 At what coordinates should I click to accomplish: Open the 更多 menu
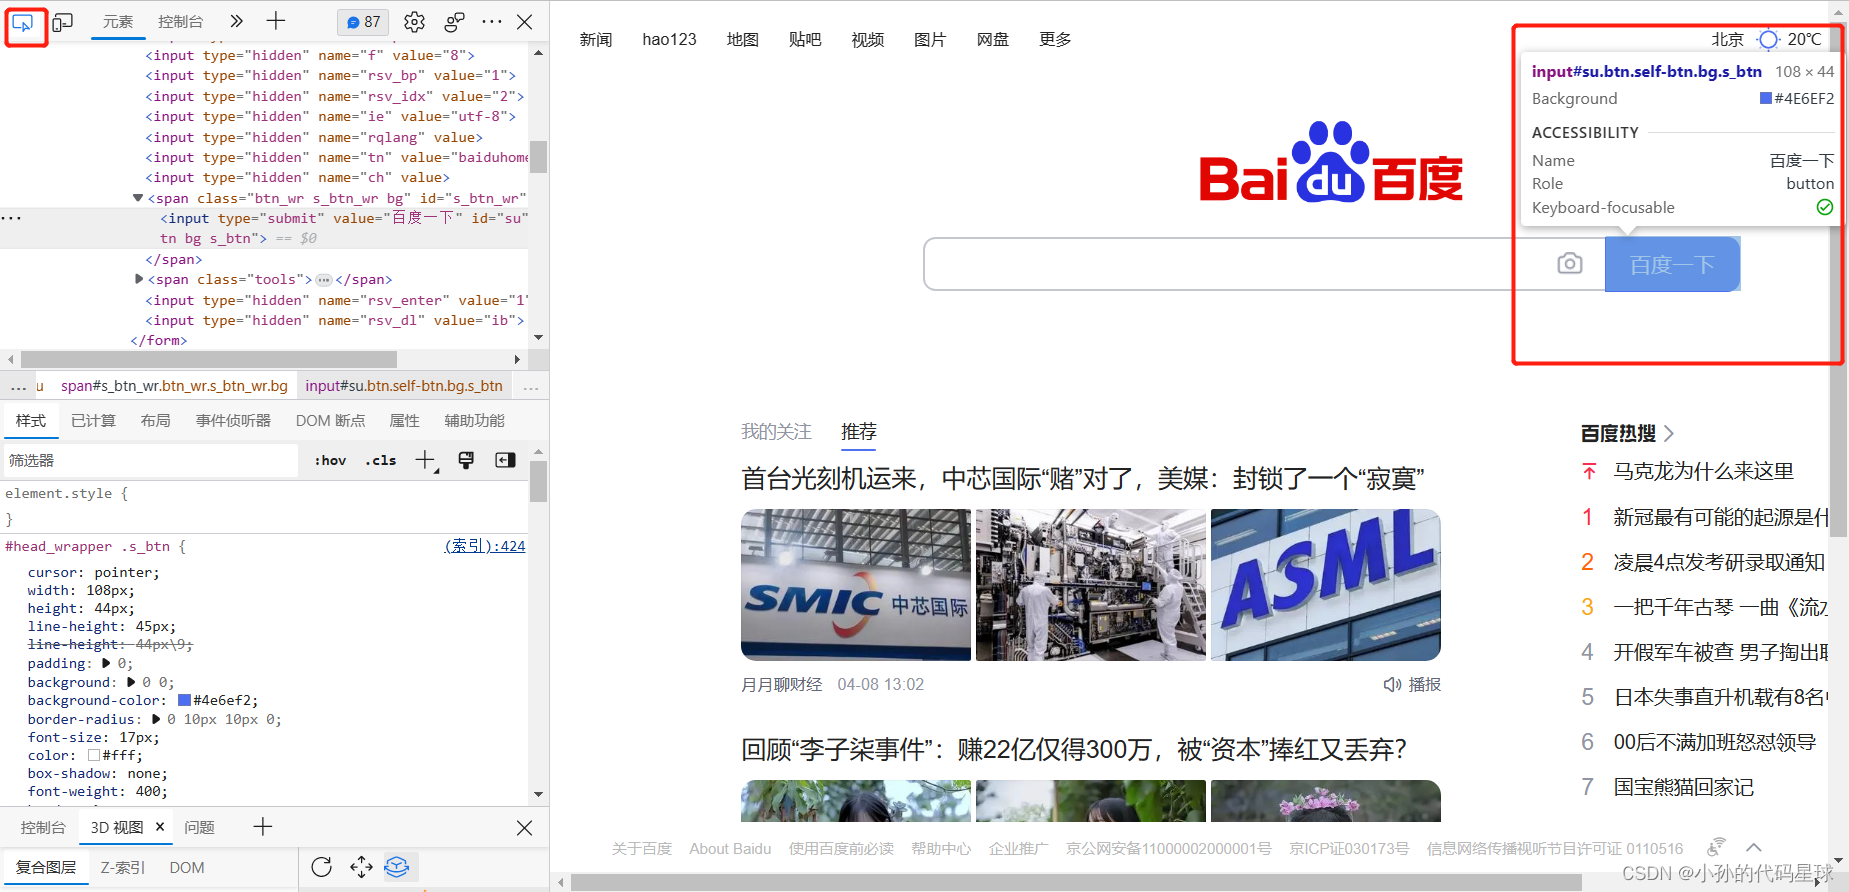pos(1055,39)
